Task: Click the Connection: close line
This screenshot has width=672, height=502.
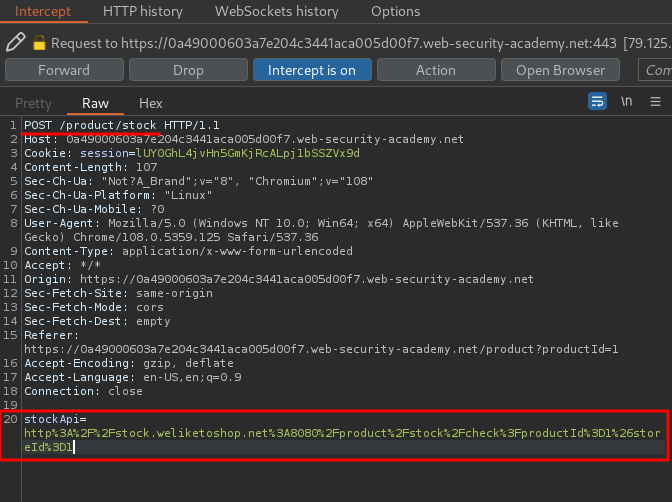Action: [x=84, y=391]
